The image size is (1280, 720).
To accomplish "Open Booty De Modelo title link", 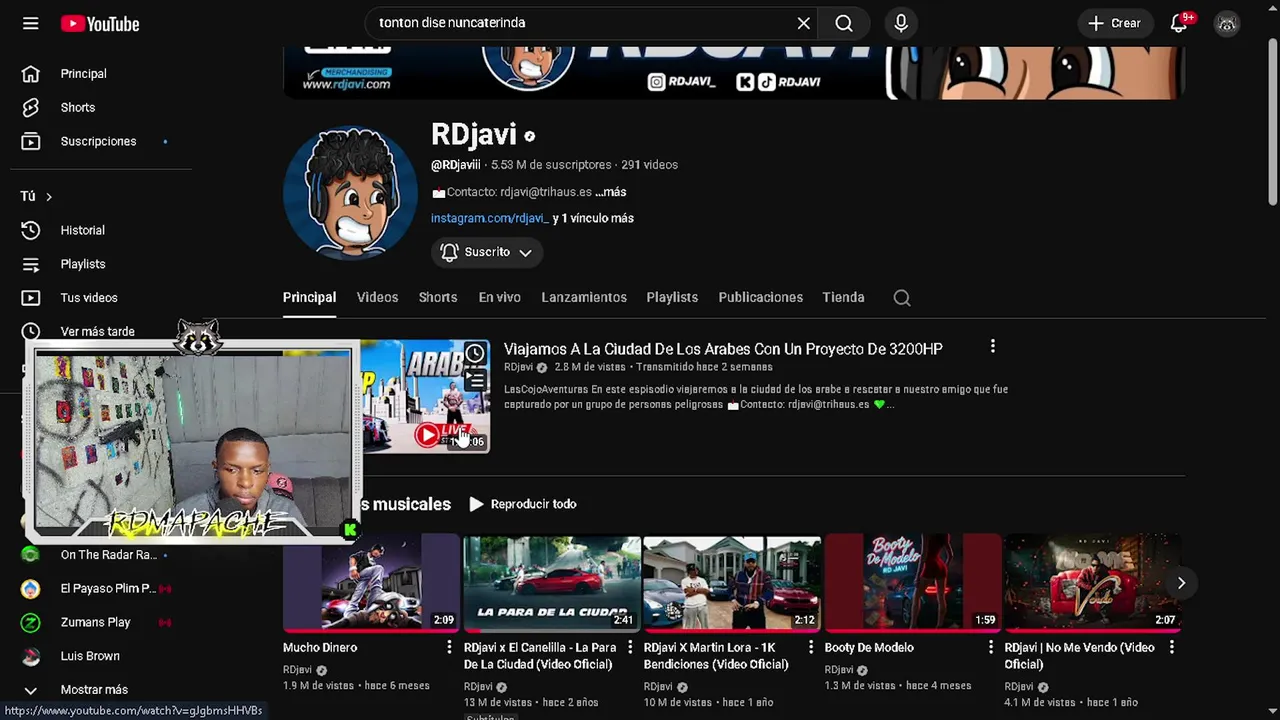I will 869,648.
